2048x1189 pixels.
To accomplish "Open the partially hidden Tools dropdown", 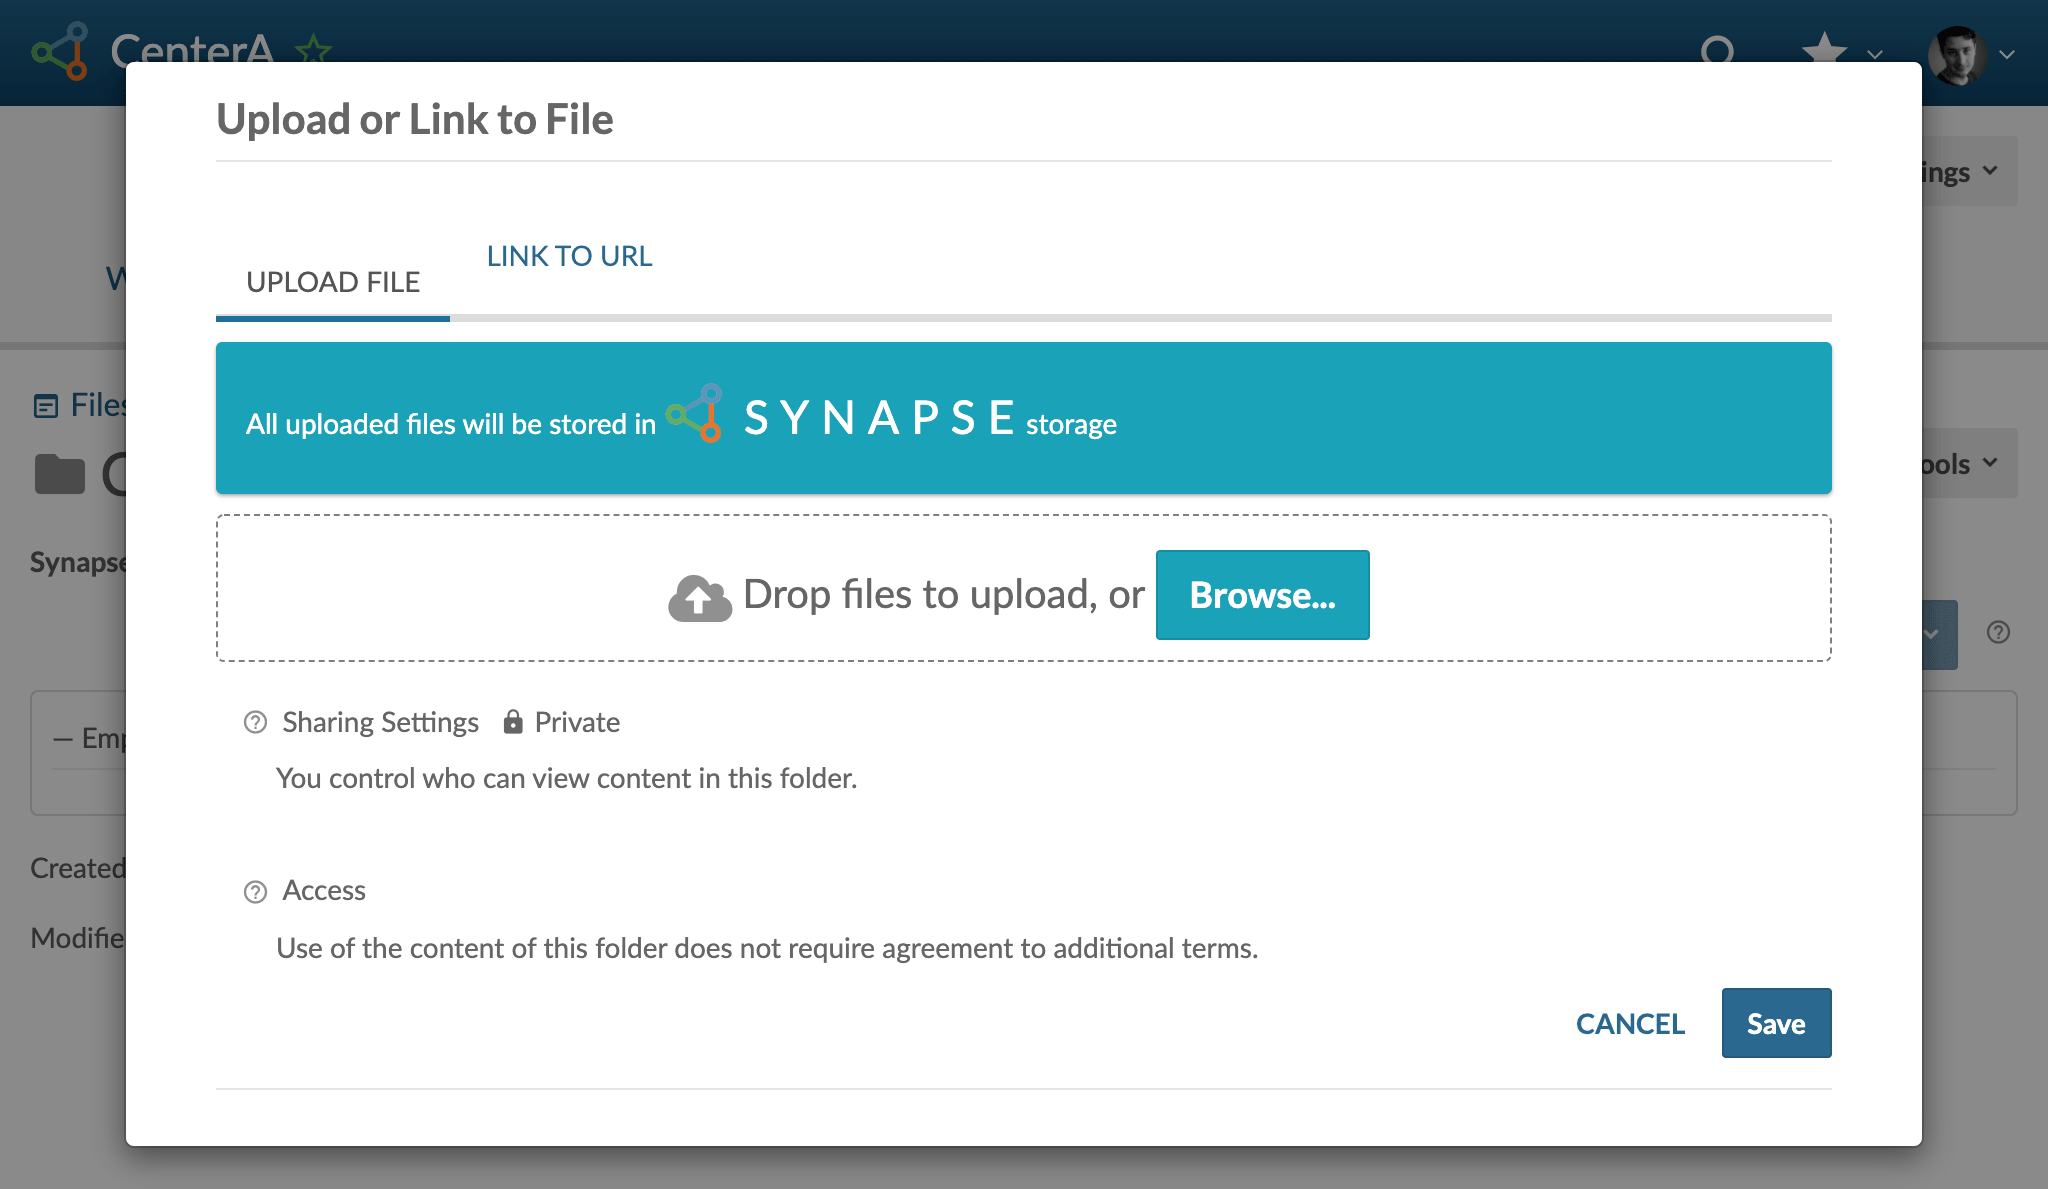I will tap(1966, 463).
